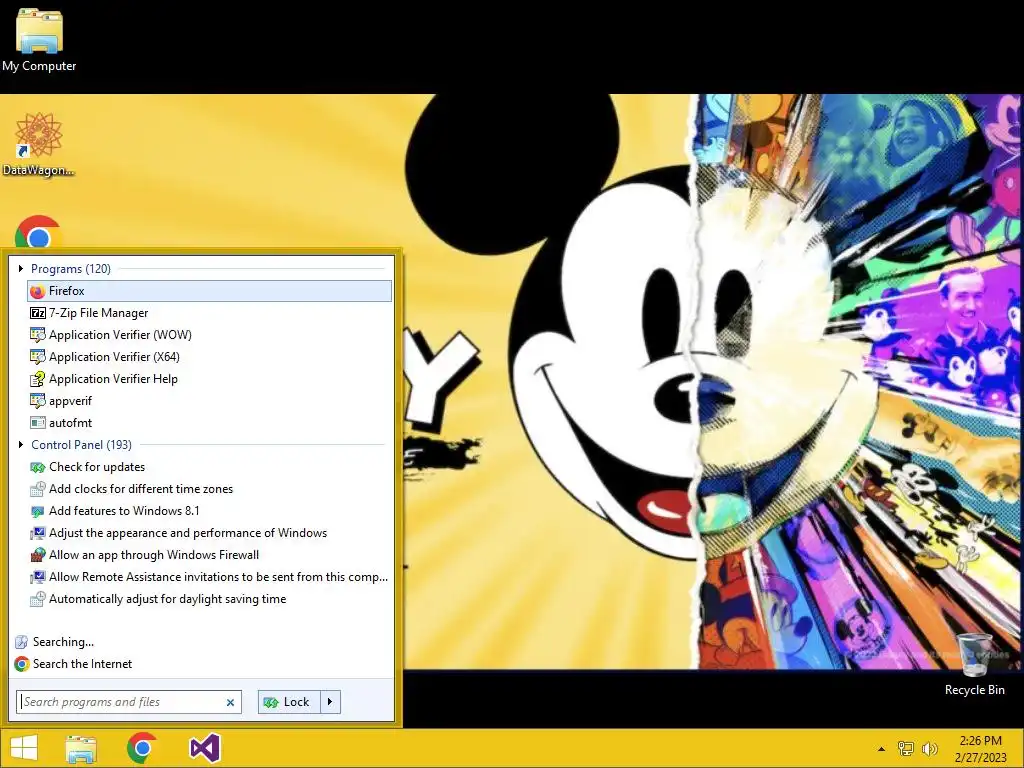Screen dimensions: 1024x768
Task: Open the network tray icon
Action: click(x=906, y=748)
